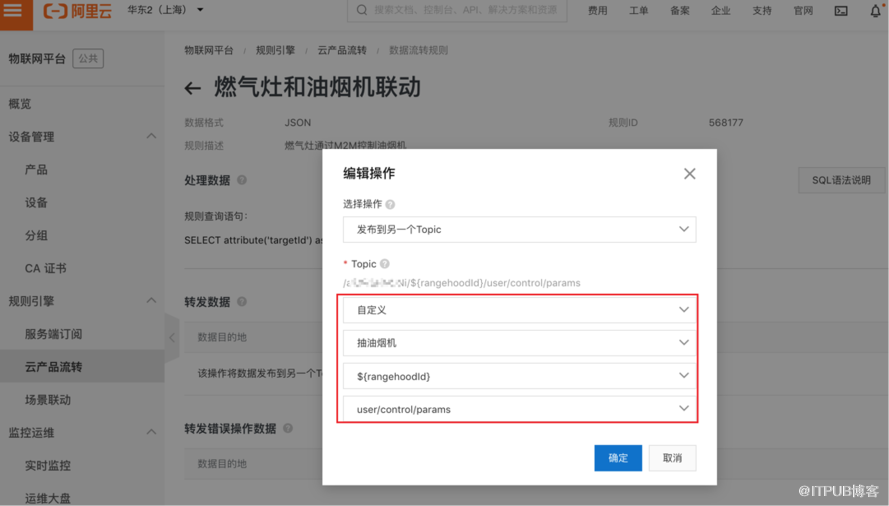
Task: Collapse the 设备管理 sidebar section
Action: [x=151, y=137]
